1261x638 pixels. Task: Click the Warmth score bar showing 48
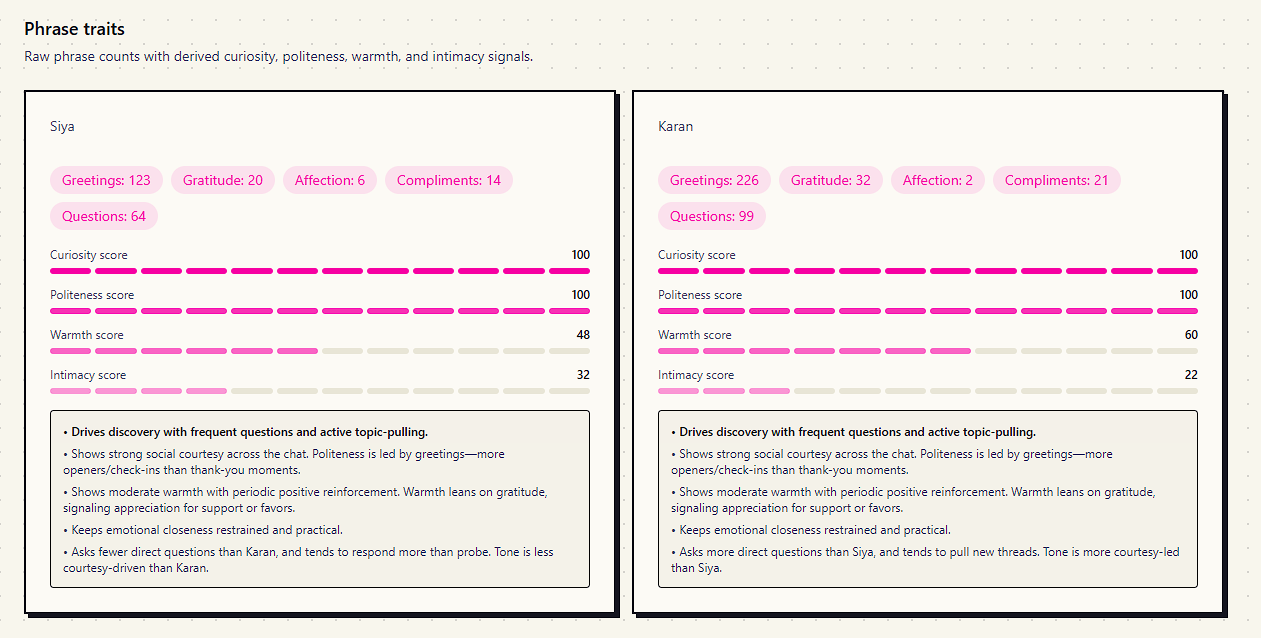tap(320, 350)
